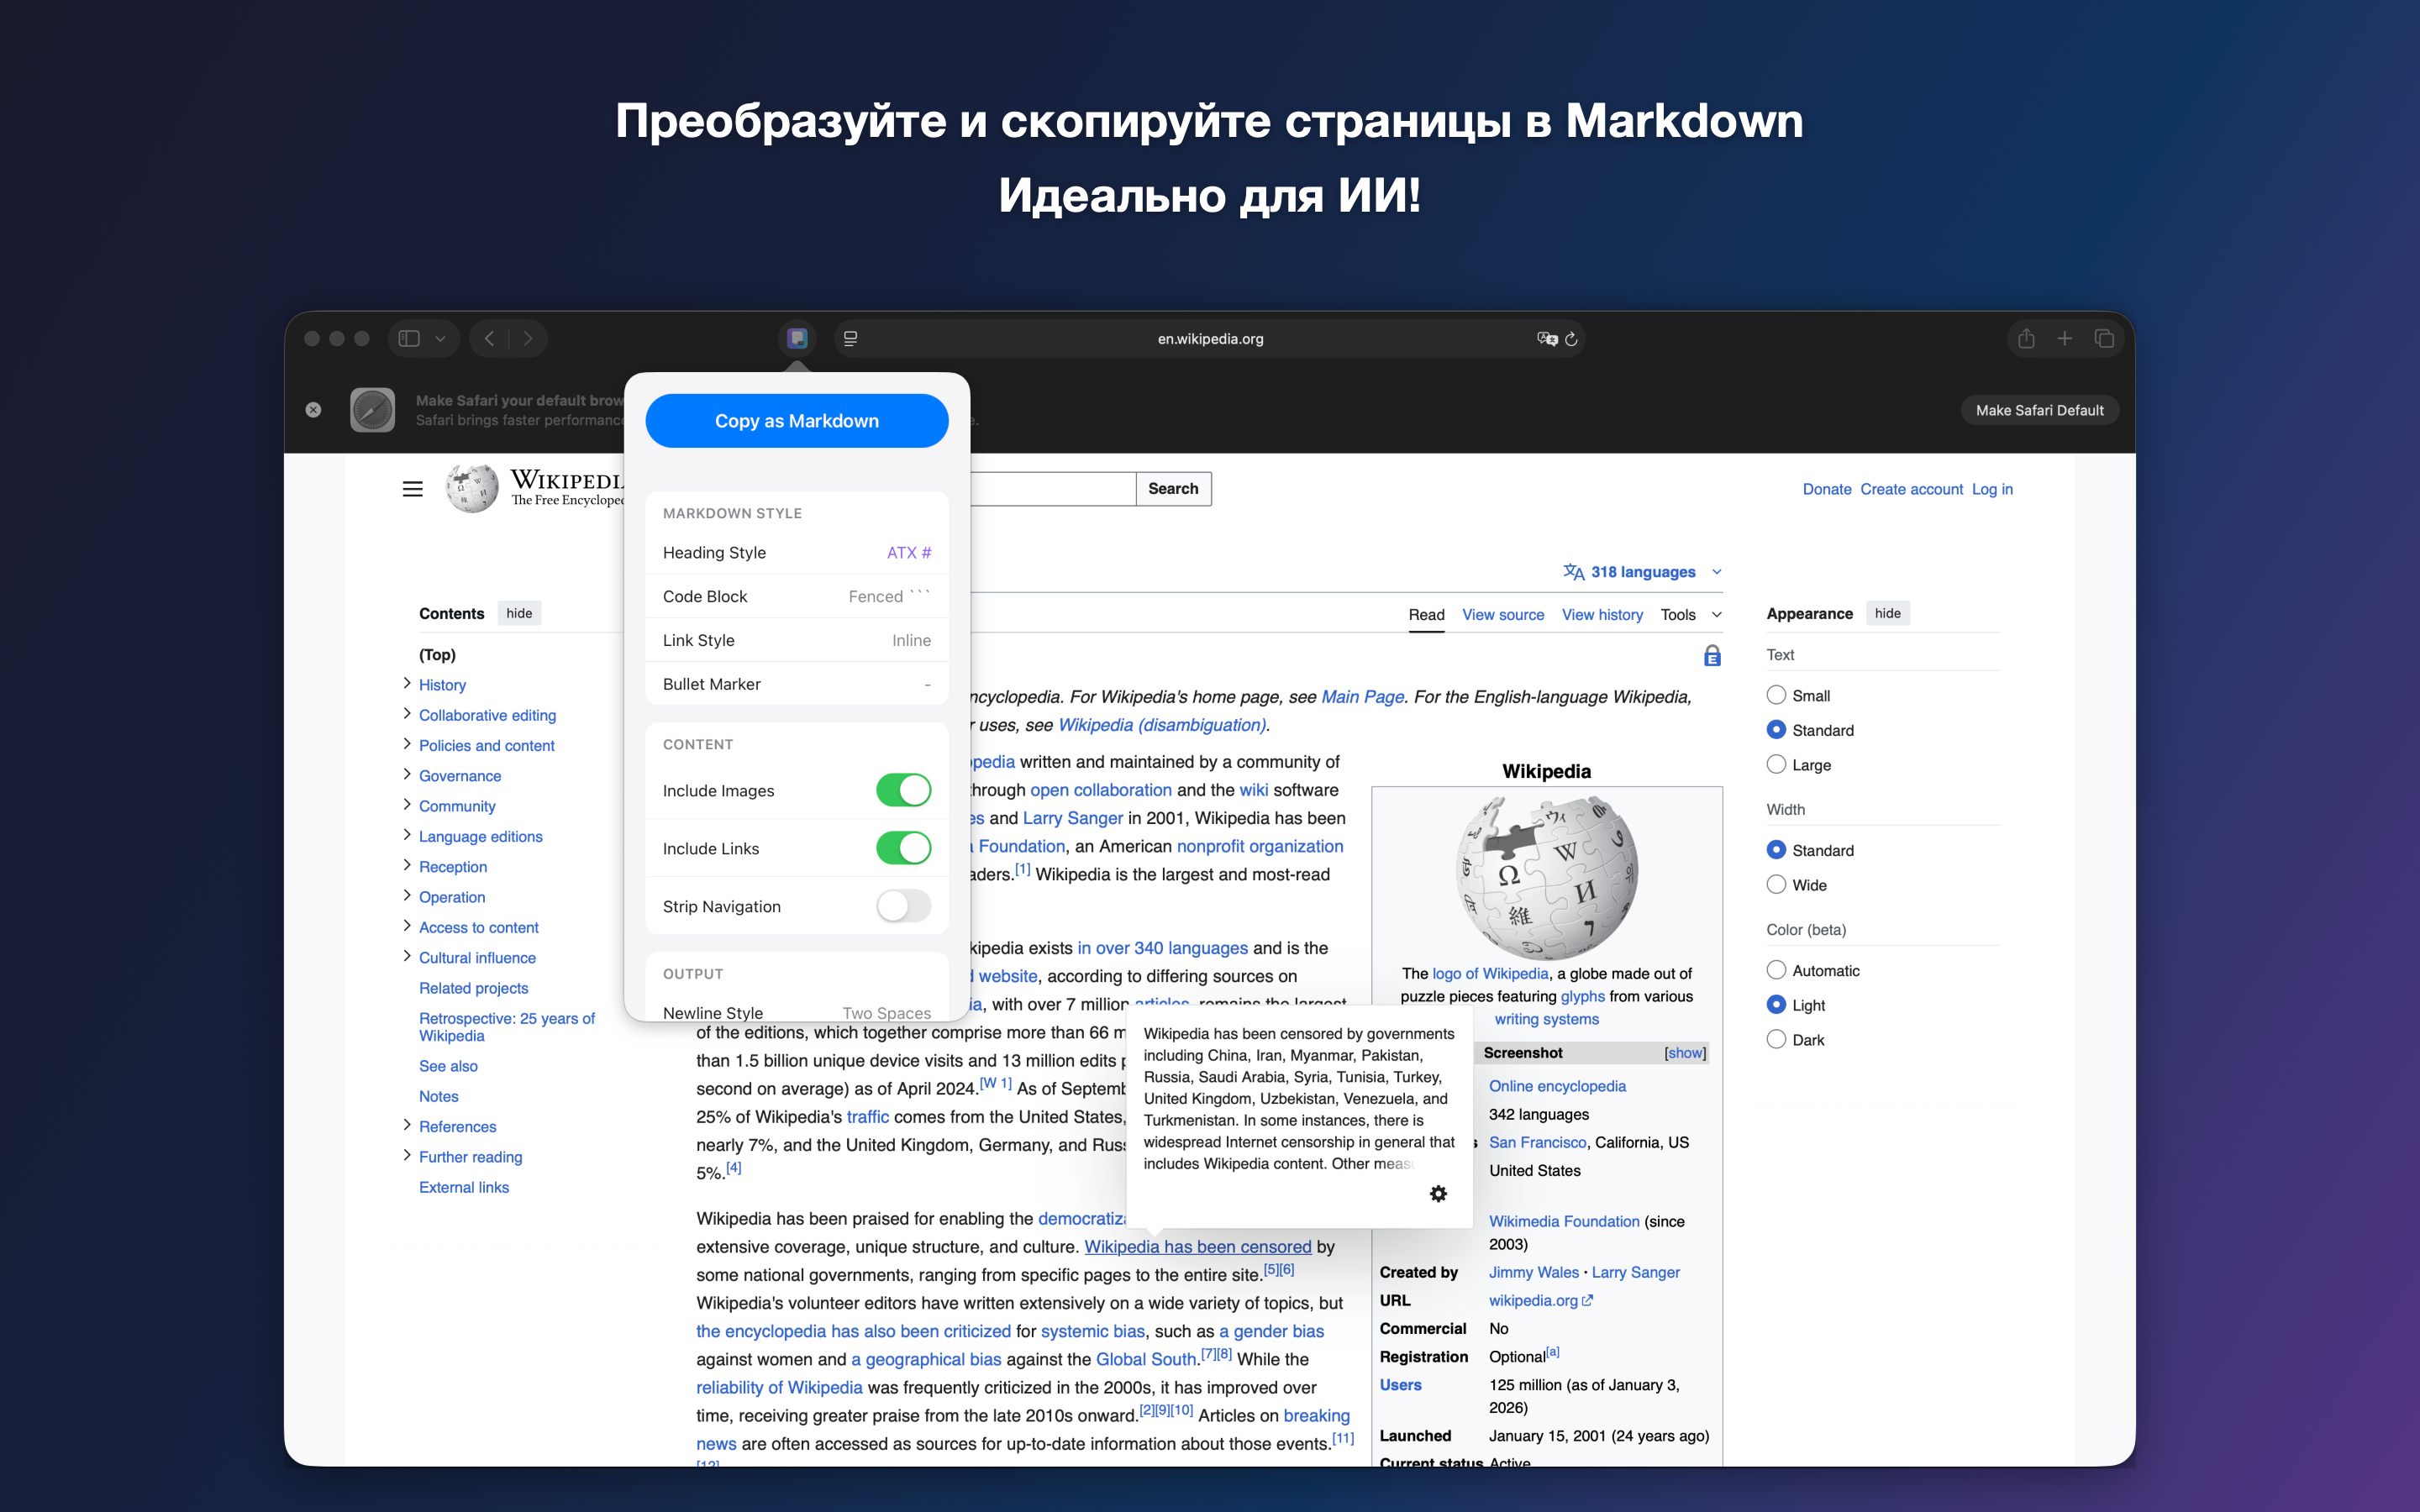Image resolution: width=2420 pixels, height=1512 pixels.
Task: Click the translate icon in address bar
Action: pyautogui.click(x=1547, y=338)
